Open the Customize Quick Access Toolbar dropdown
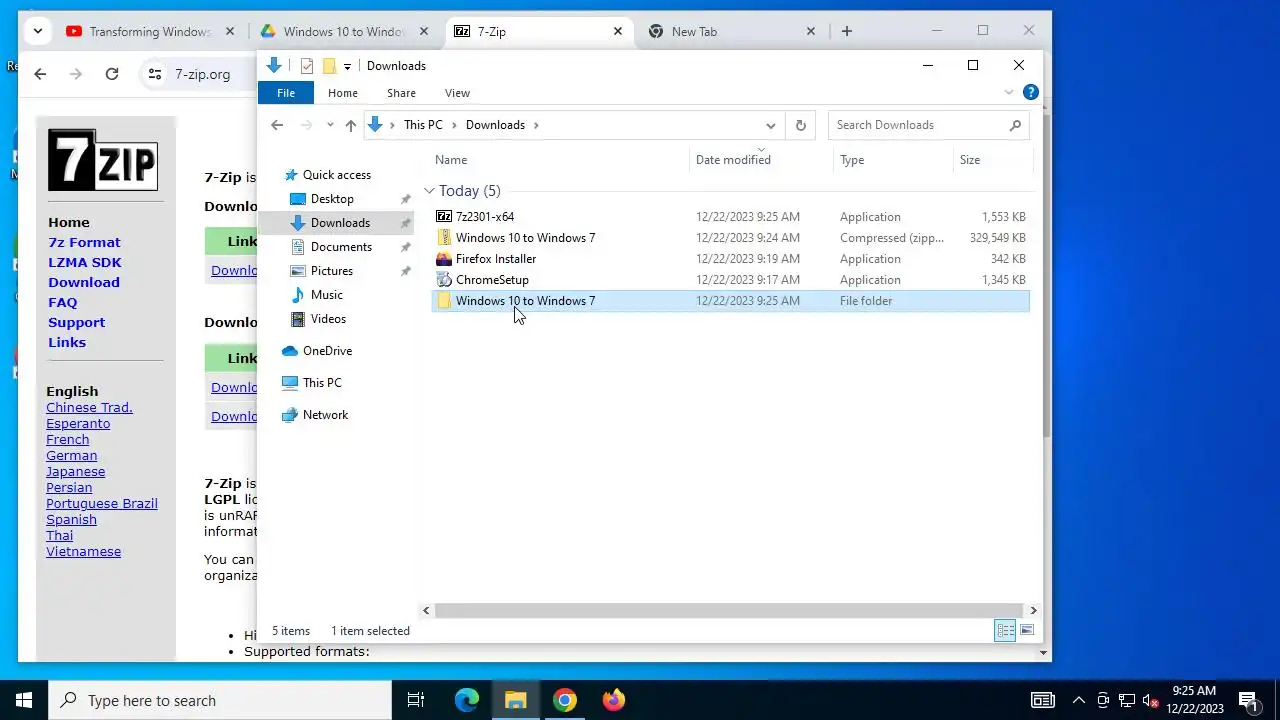 [347, 66]
